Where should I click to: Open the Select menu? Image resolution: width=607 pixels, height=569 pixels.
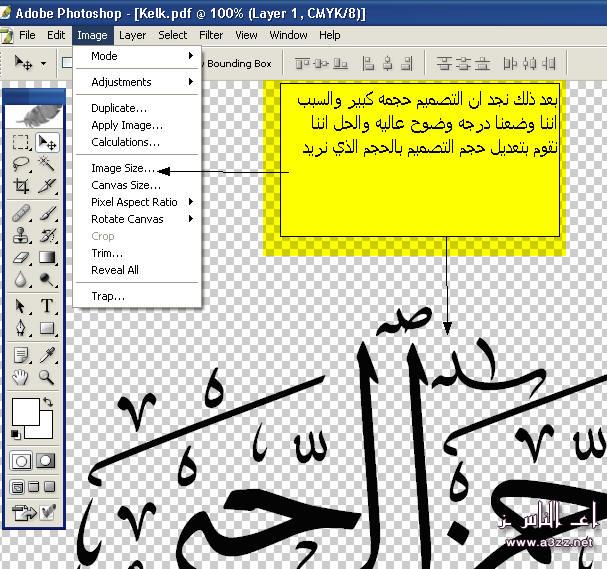point(173,35)
